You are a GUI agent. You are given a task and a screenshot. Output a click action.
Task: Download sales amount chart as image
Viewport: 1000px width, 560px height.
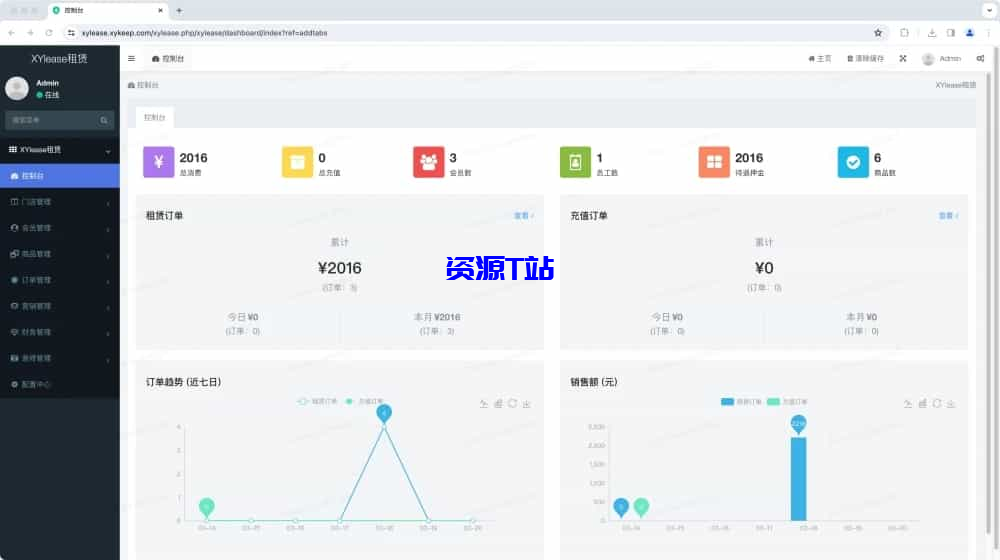click(951, 404)
